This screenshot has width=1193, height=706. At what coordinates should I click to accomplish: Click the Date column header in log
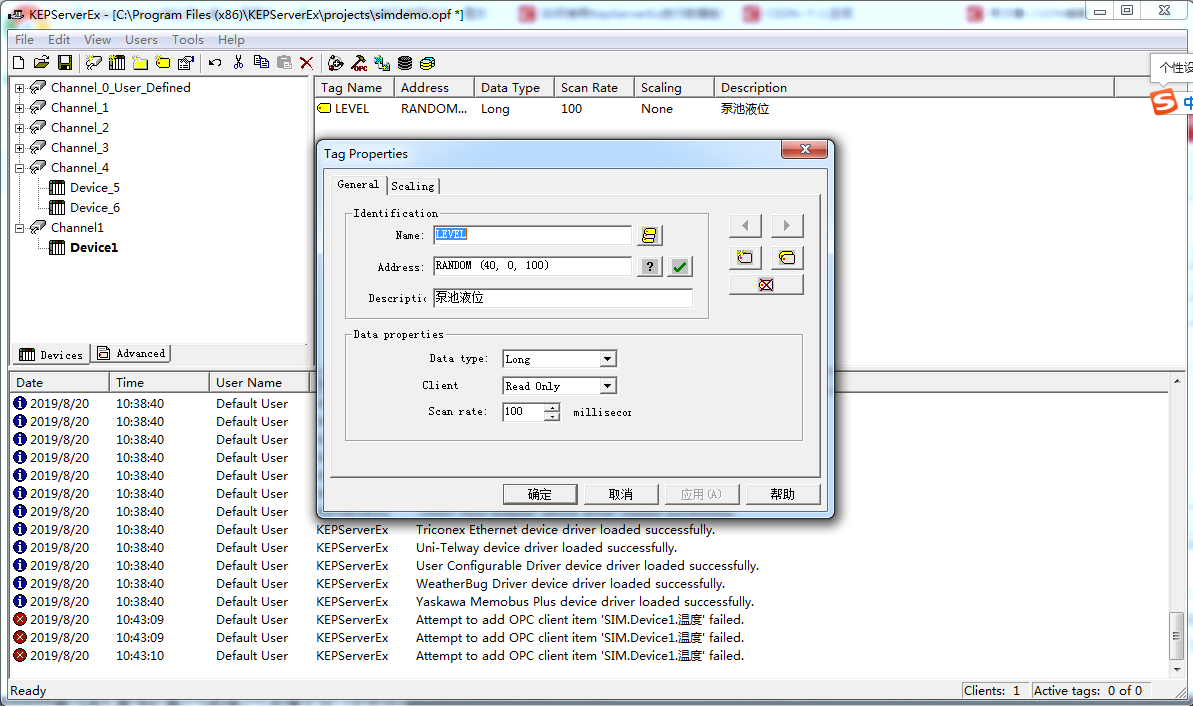pos(59,383)
